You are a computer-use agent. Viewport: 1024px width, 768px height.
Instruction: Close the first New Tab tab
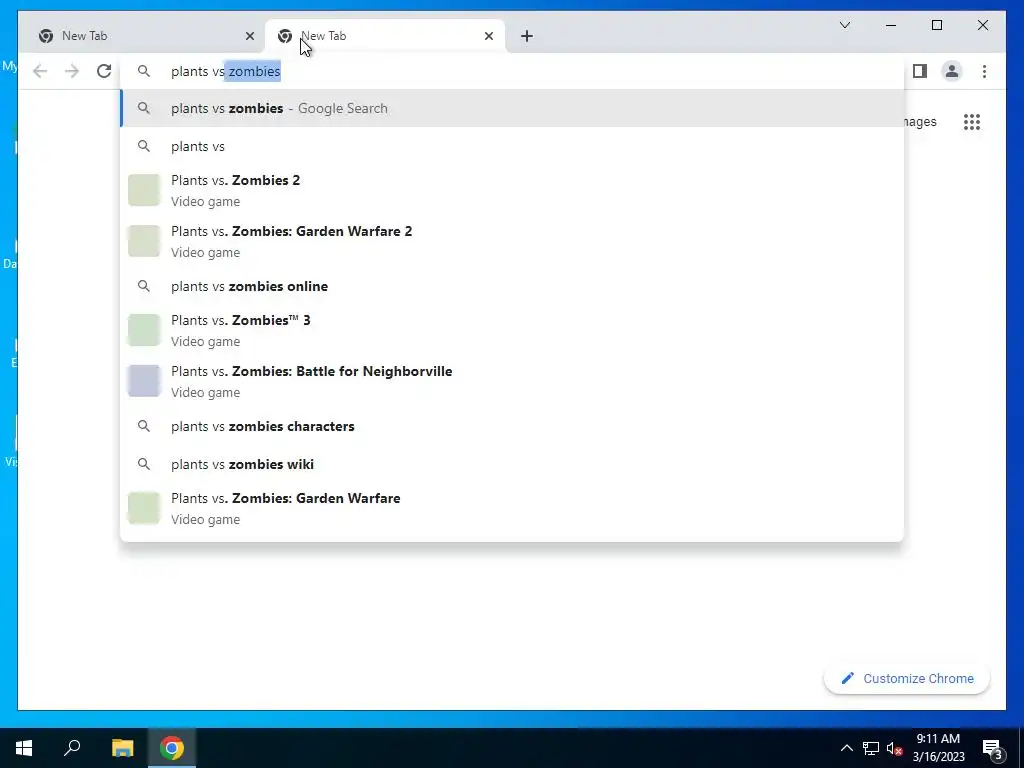pos(249,36)
